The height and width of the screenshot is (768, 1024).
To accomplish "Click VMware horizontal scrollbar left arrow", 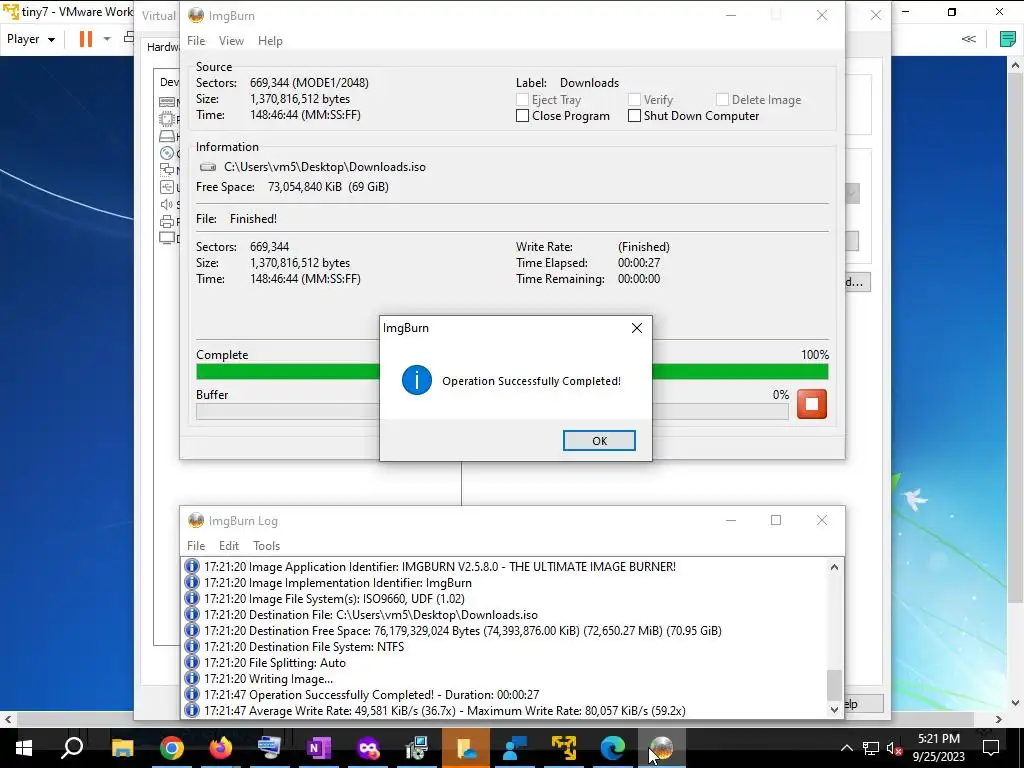I will [8, 719].
